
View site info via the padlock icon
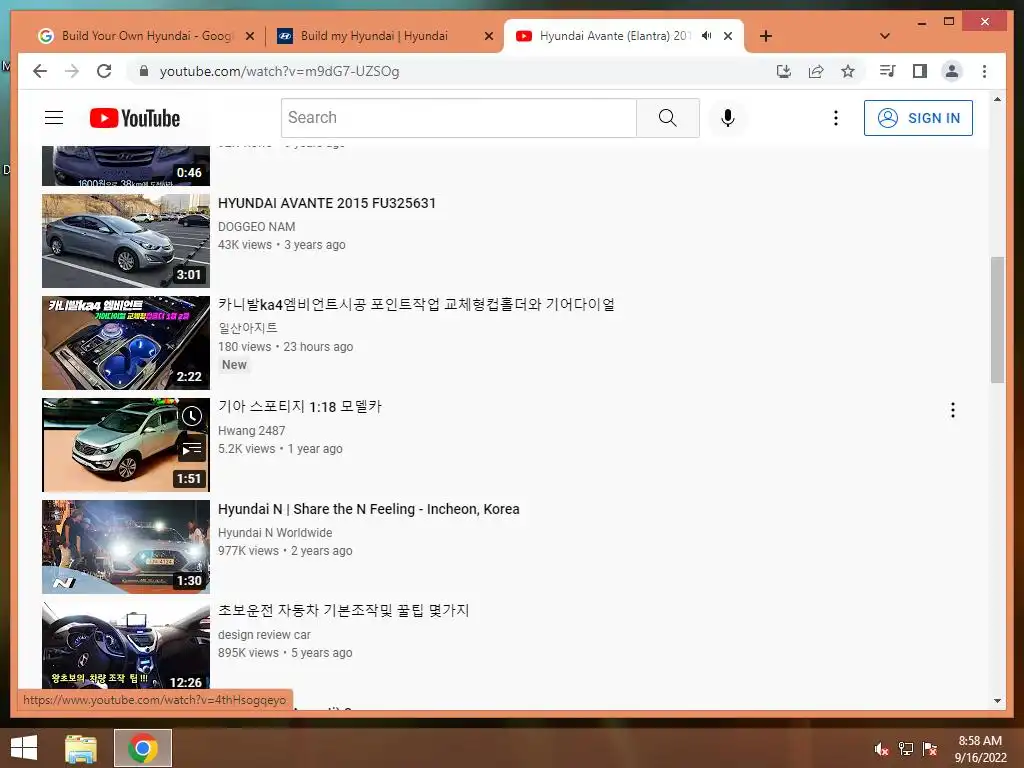coord(144,71)
